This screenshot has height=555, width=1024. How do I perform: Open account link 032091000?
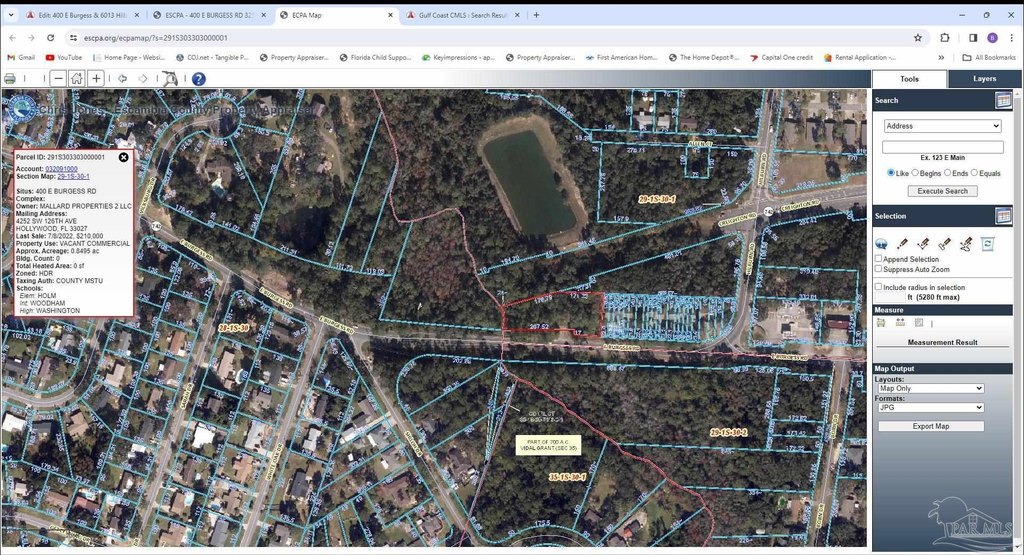[x=62, y=169]
